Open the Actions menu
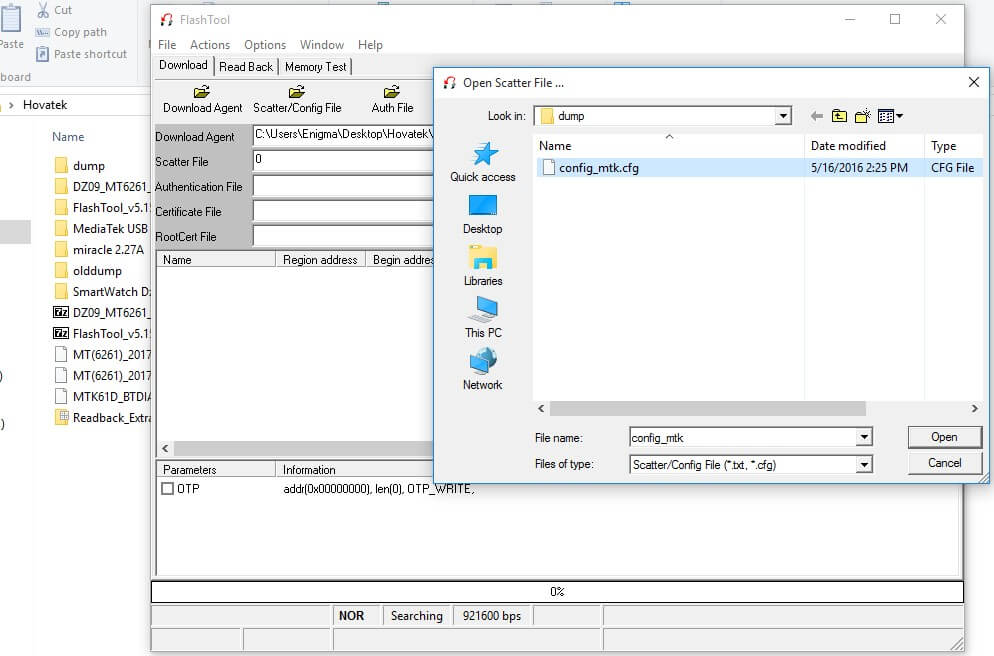The height and width of the screenshot is (656, 994). tap(210, 45)
